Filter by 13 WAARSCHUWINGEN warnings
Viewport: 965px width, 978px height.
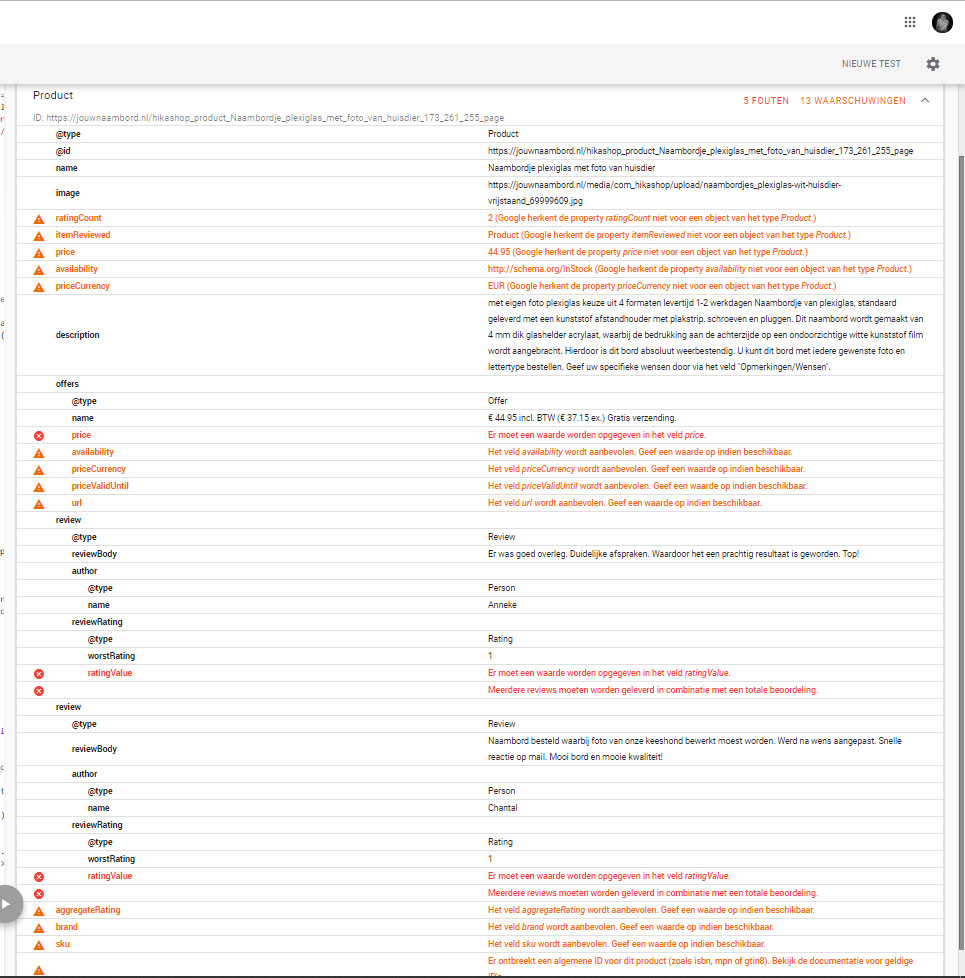click(852, 101)
